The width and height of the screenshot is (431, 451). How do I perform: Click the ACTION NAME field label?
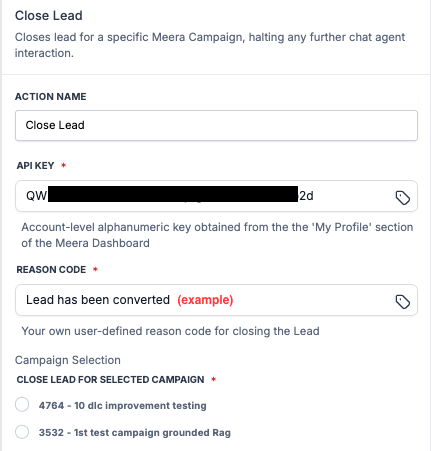[x=51, y=97]
